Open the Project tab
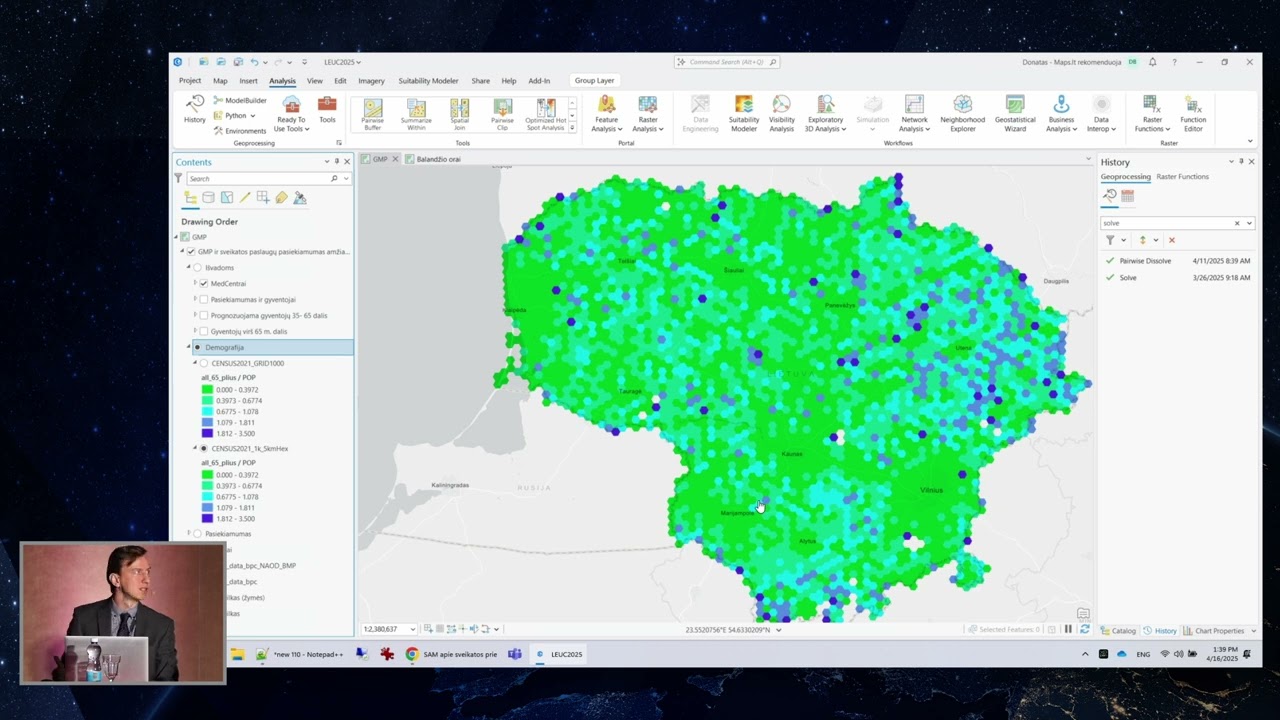This screenshot has height=720, width=1280. (190, 81)
